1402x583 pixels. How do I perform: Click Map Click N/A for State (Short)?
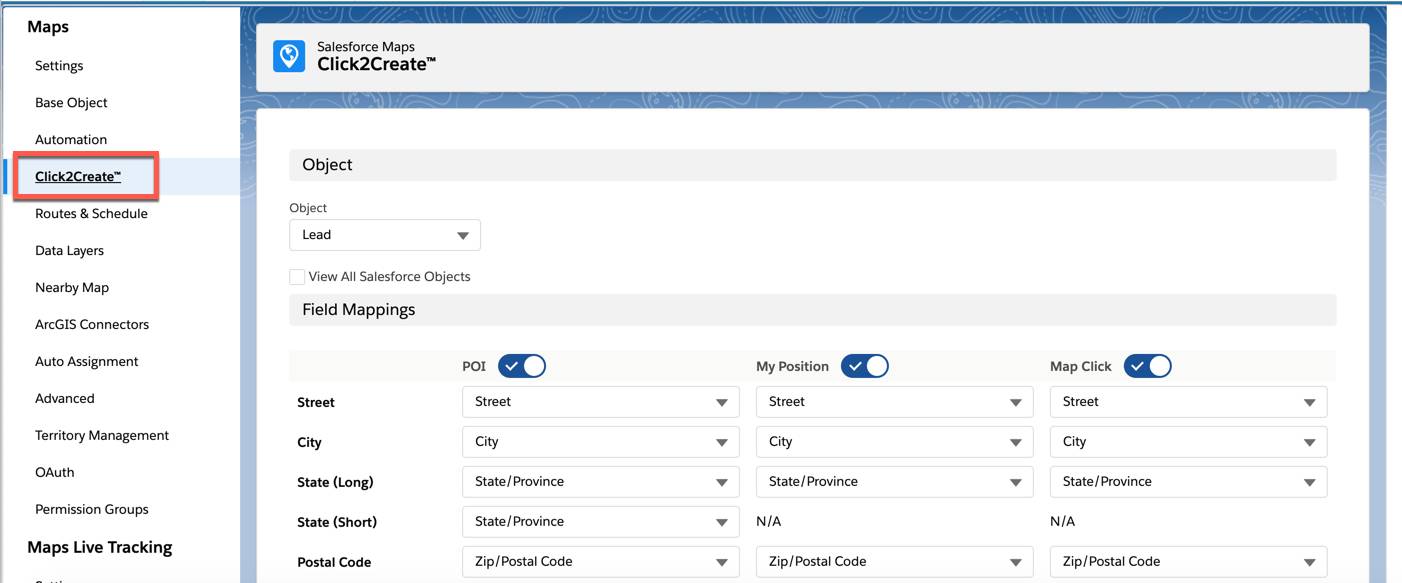1063,522
